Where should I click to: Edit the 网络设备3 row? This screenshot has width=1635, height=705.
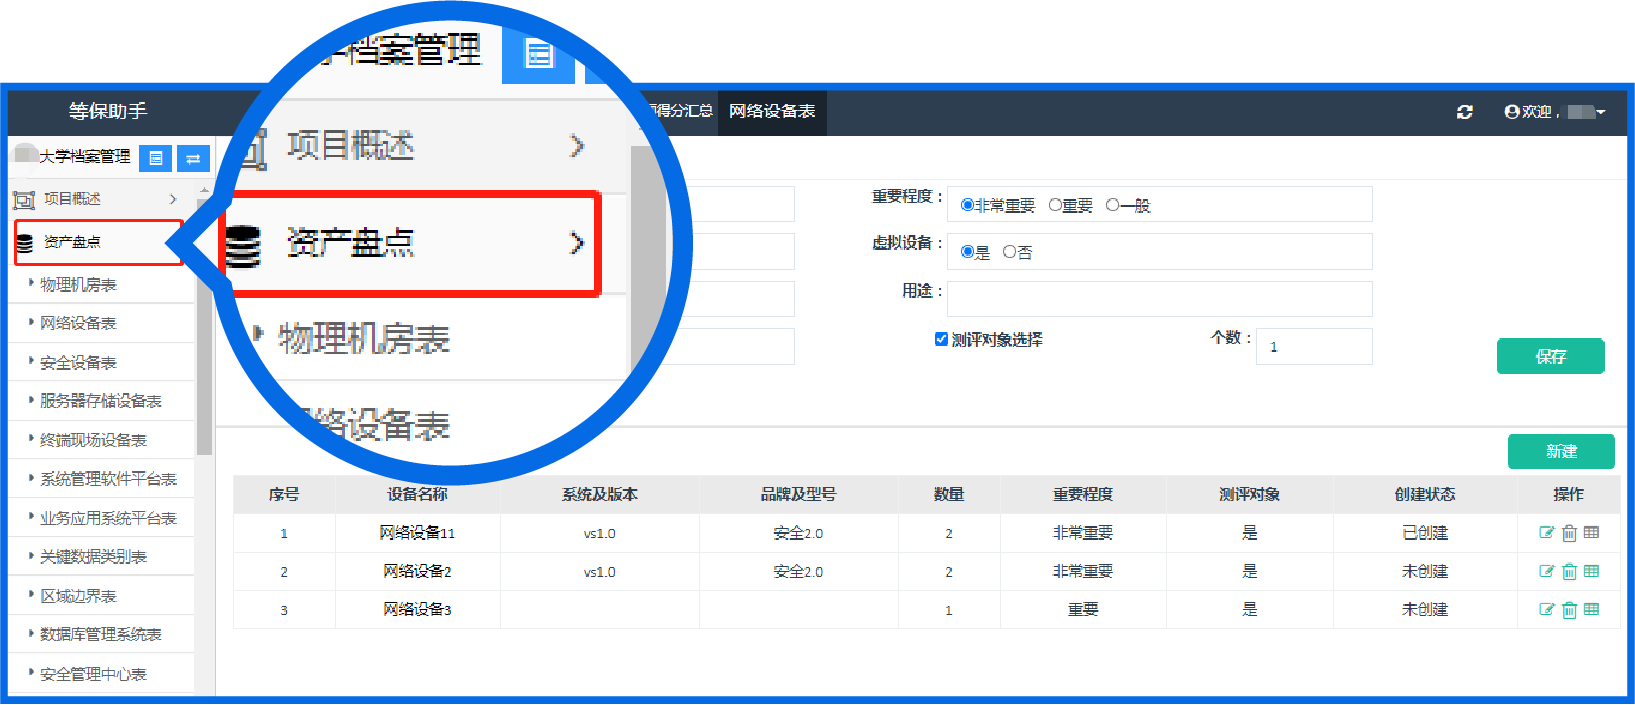[x=1547, y=610]
